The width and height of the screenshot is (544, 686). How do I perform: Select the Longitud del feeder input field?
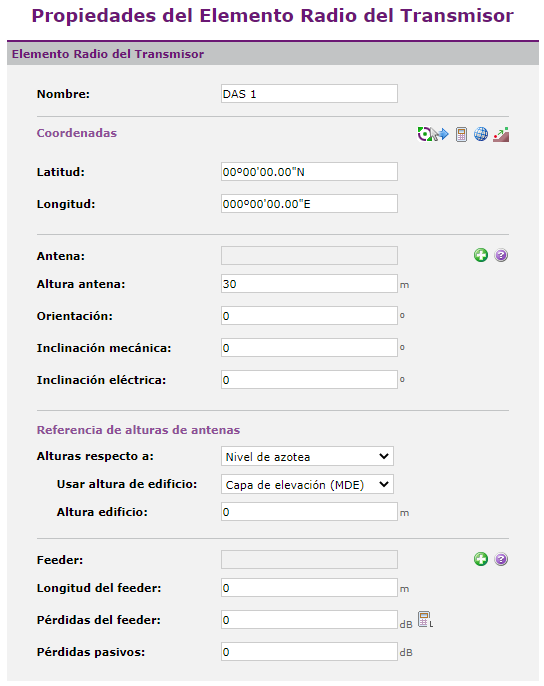tap(309, 588)
